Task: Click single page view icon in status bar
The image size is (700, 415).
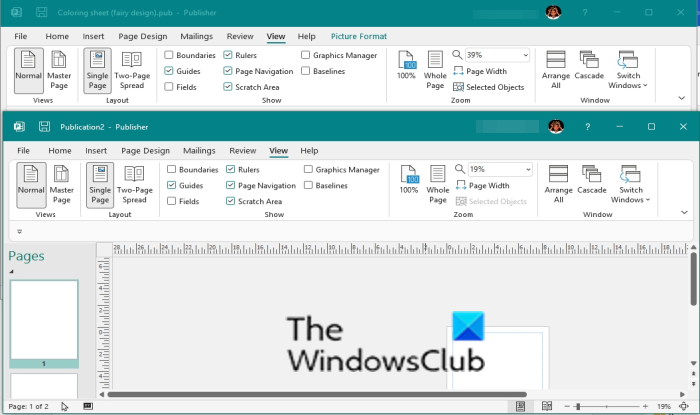Action: (x=520, y=406)
